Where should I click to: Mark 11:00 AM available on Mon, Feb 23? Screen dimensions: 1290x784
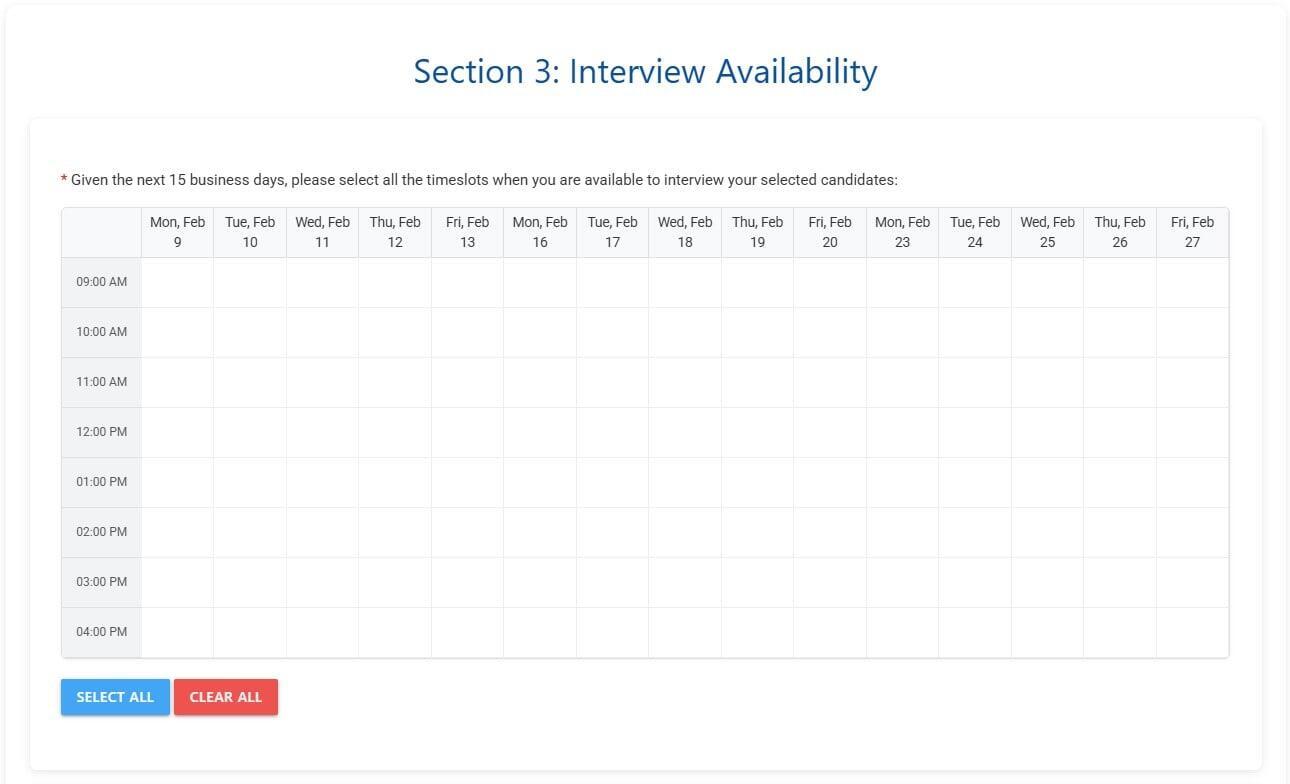click(902, 382)
